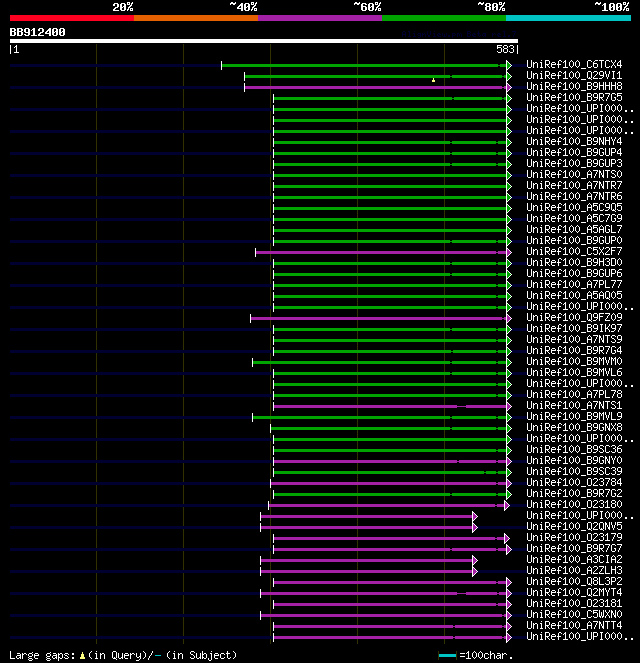Click label UniRef100_B9R7G2
640x663 pixels.
574,493
